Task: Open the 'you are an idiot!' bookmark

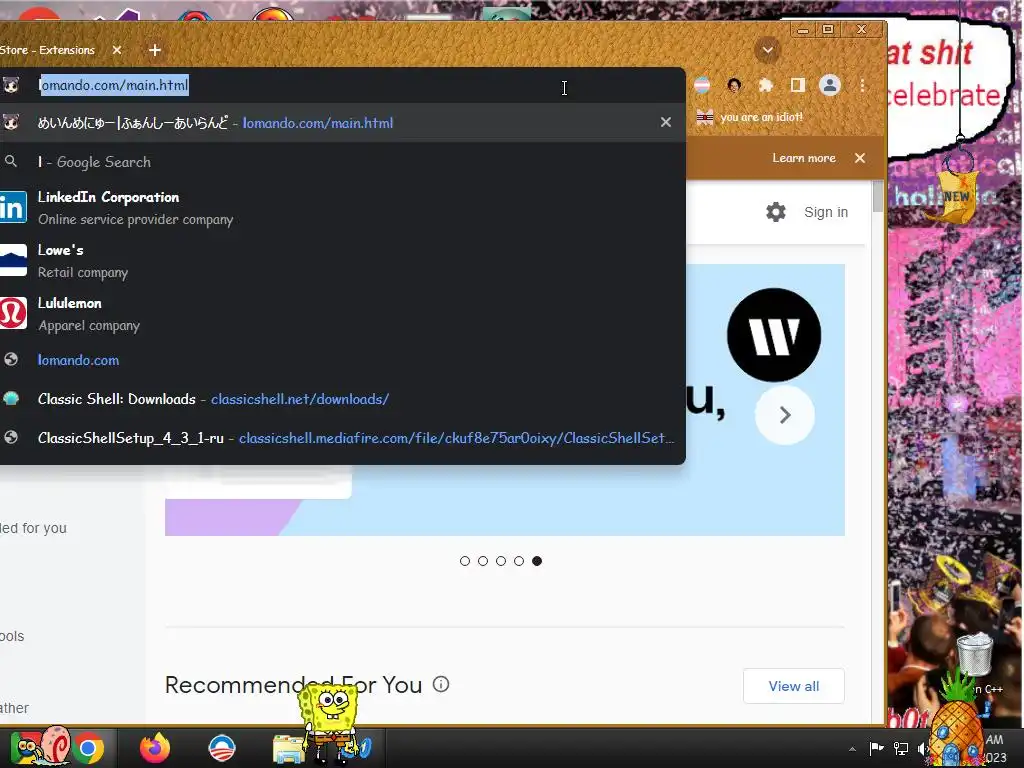Action: pos(750,117)
